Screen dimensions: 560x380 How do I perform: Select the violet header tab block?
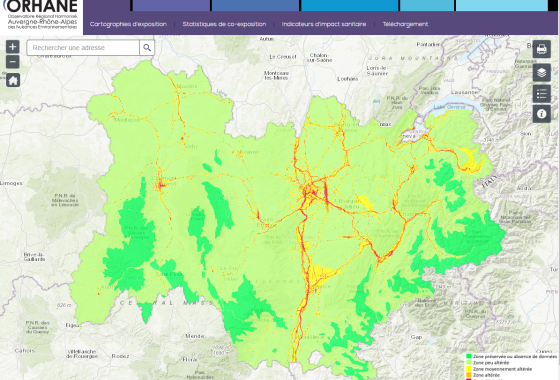pyautogui.click(x=171, y=5)
